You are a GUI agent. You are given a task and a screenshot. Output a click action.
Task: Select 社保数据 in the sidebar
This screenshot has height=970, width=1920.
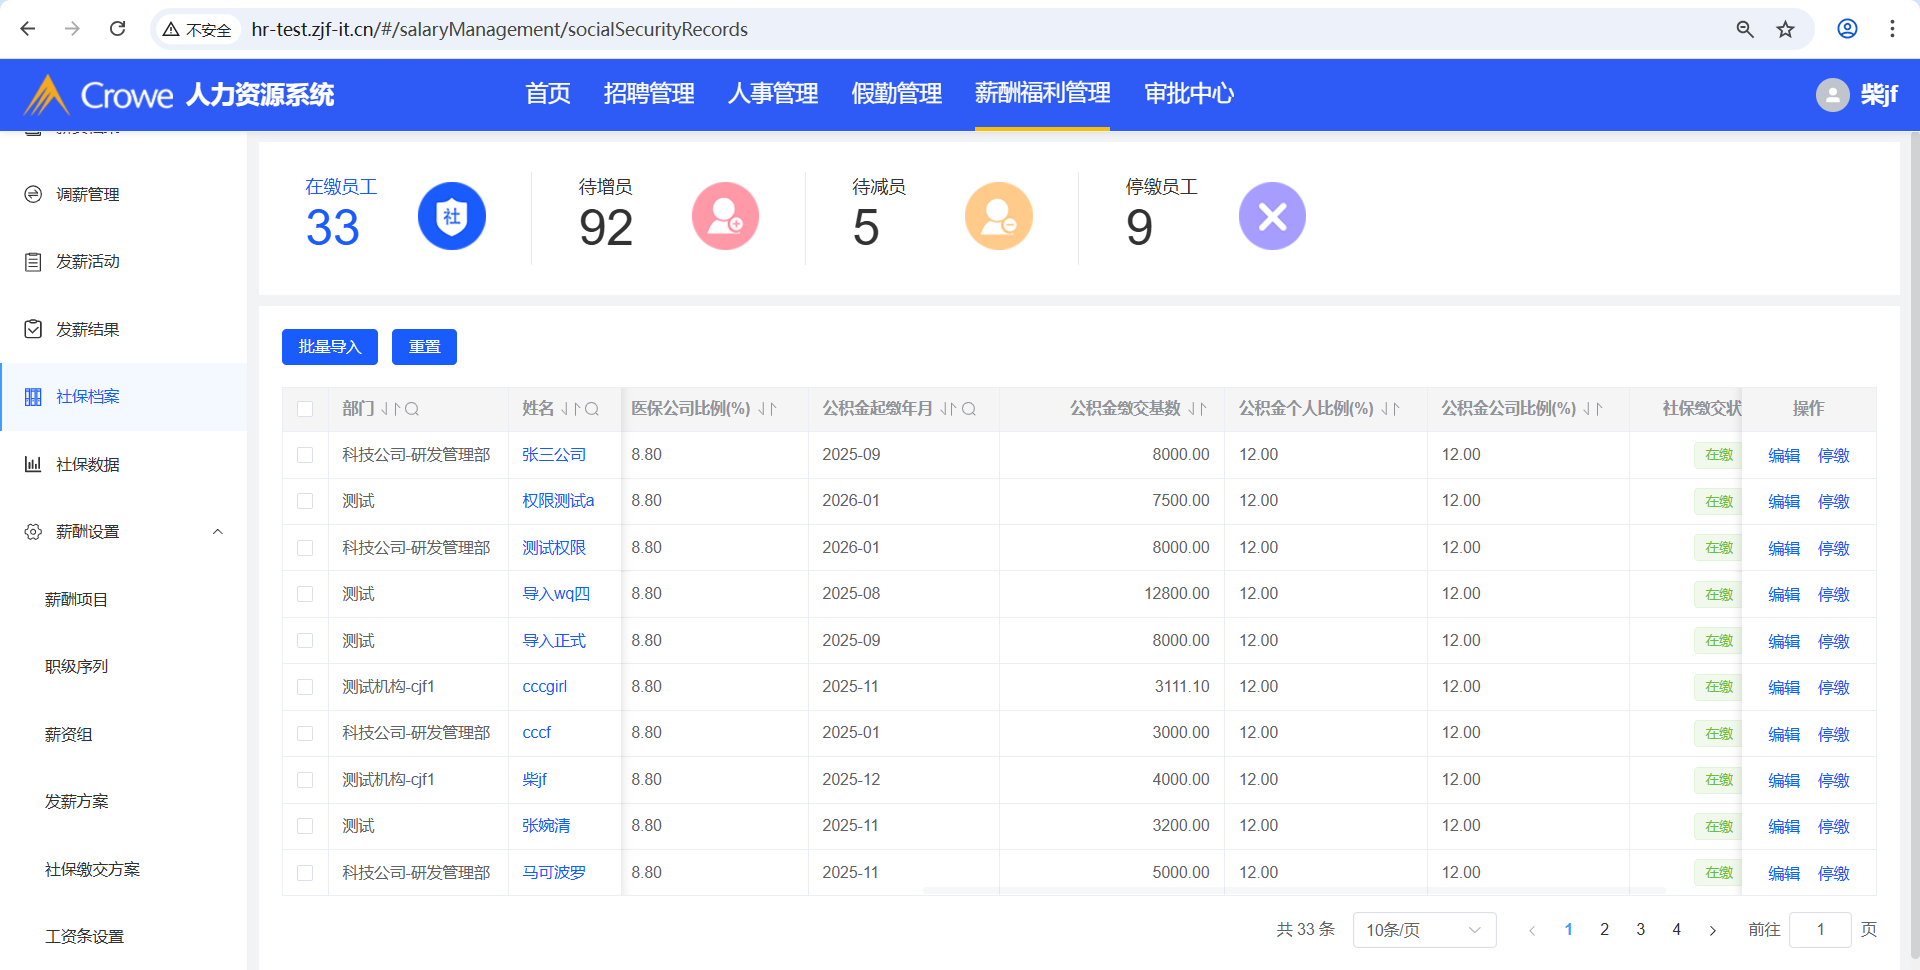click(x=88, y=464)
